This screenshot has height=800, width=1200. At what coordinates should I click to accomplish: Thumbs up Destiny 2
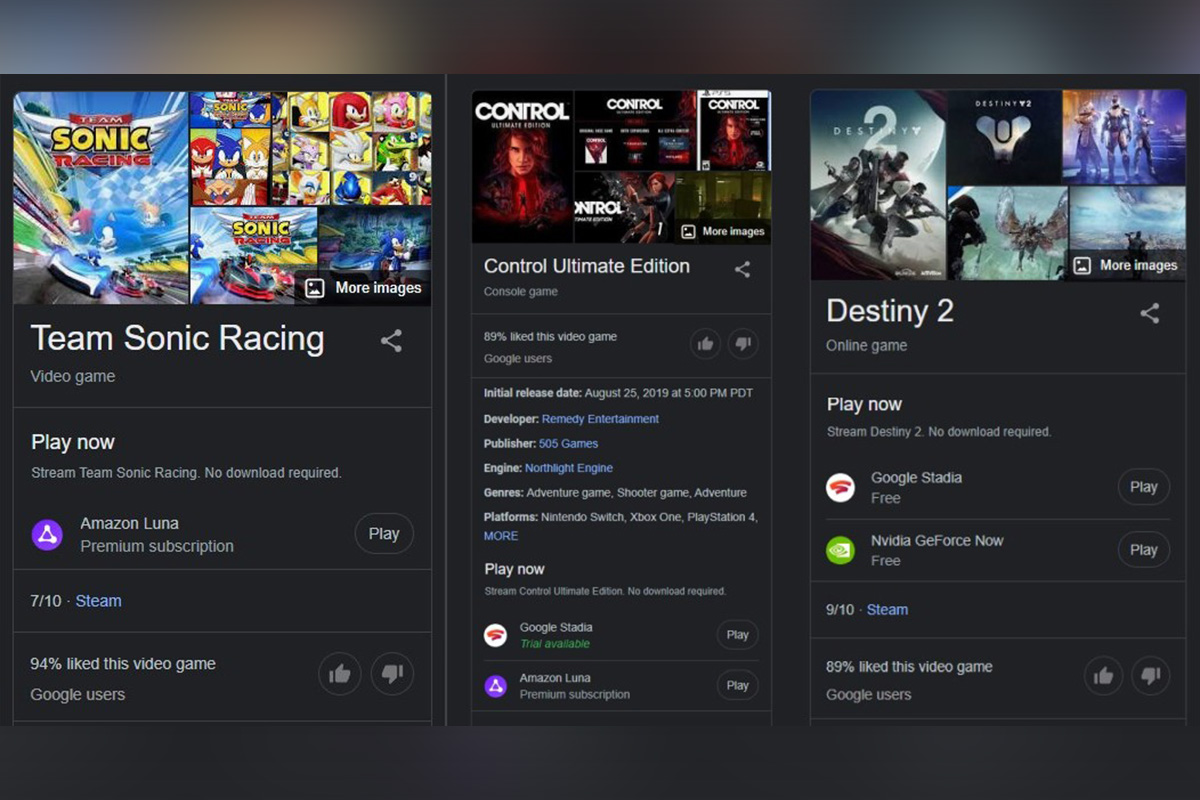(1104, 676)
